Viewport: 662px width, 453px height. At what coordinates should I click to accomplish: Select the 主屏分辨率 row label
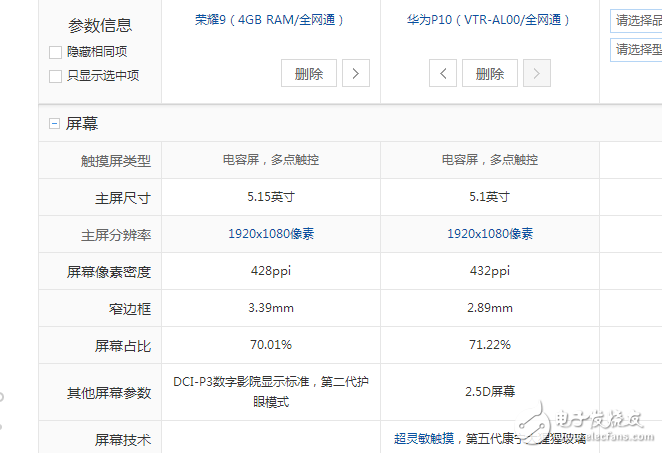[x=116, y=235]
